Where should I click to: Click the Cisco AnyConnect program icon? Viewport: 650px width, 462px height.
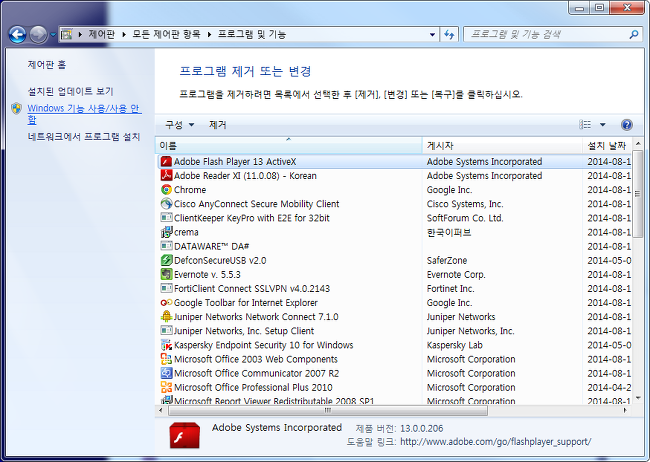[x=166, y=204]
